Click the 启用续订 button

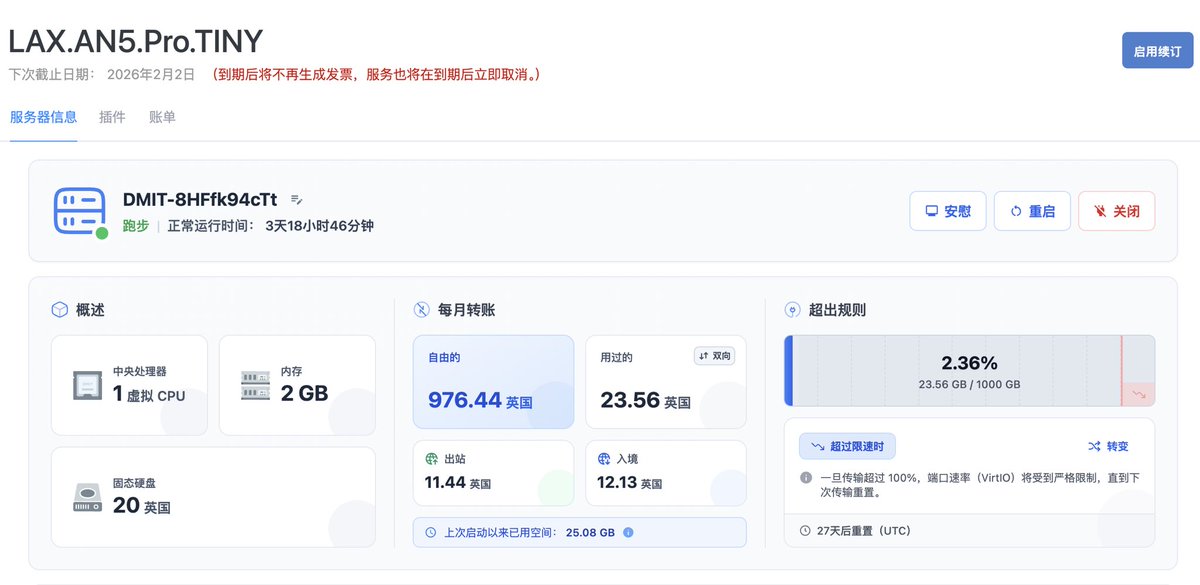[1158, 50]
